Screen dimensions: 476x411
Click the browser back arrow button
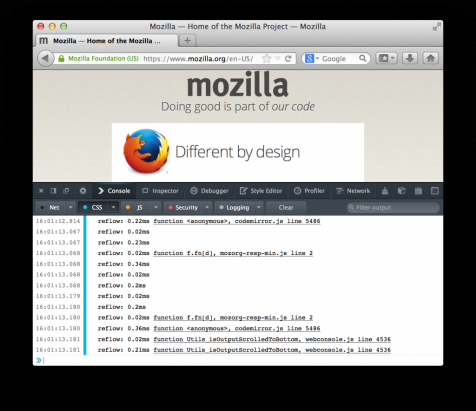tap(45, 59)
